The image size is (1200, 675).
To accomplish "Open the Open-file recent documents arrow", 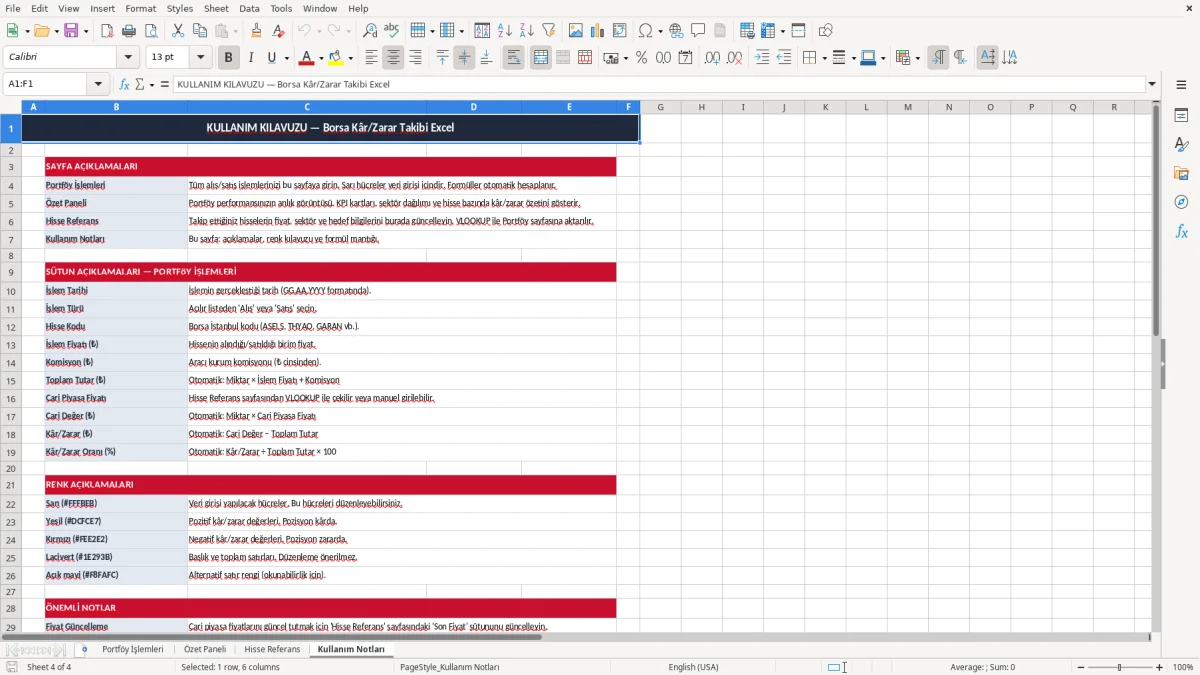I will (x=55, y=31).
